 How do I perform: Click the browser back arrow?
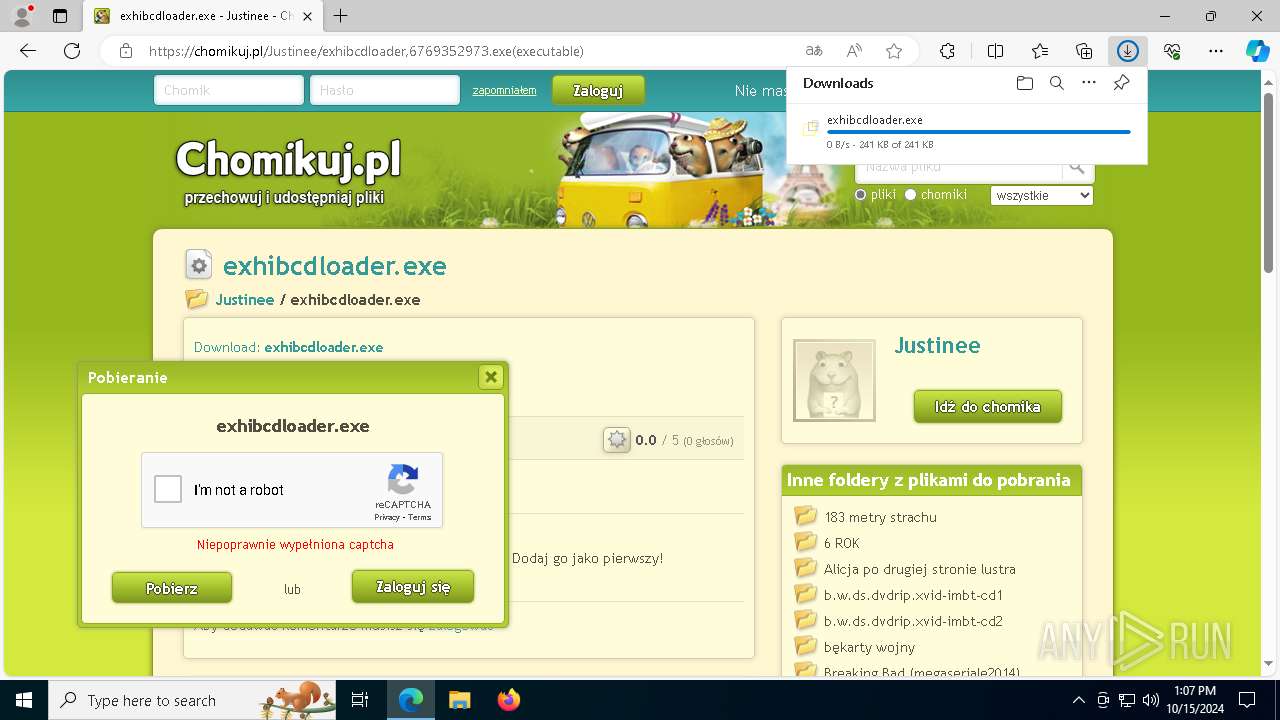tap(28, 51)
